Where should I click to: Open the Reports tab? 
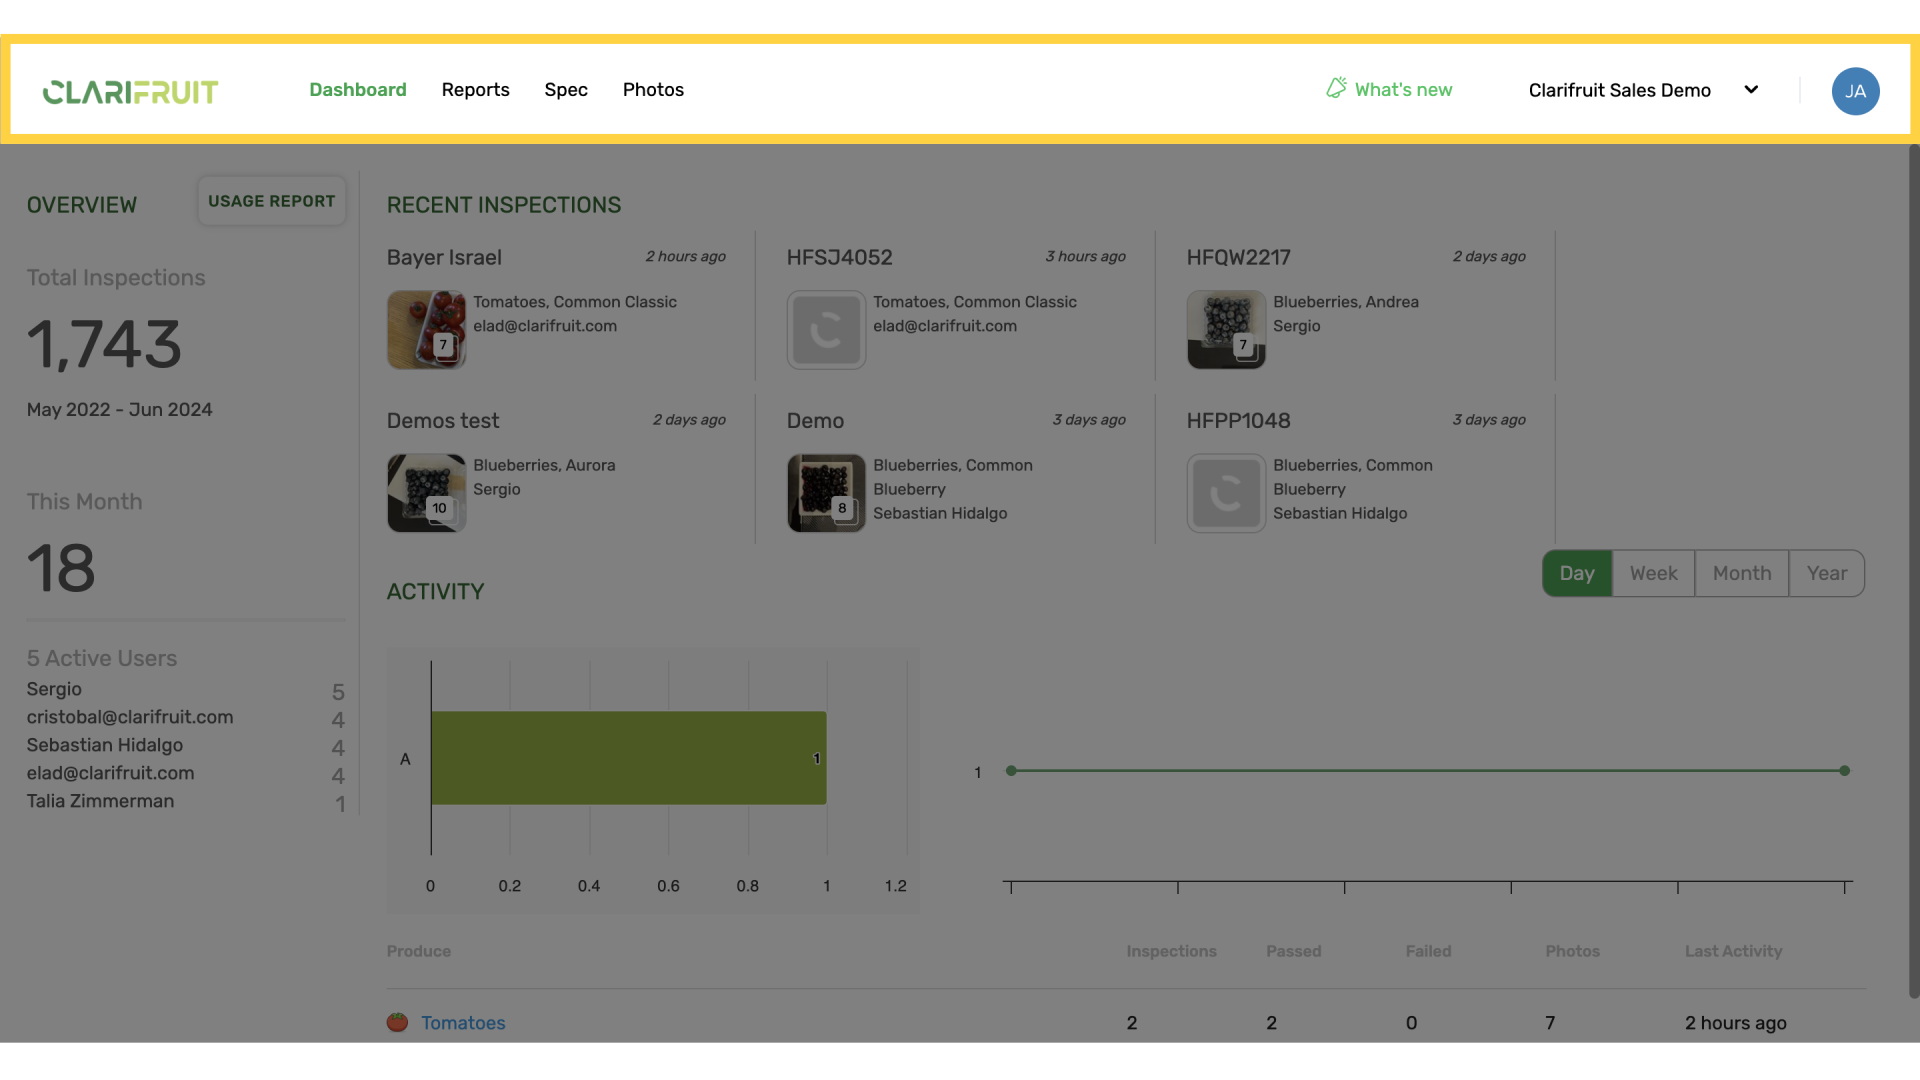tap(475, 90)
